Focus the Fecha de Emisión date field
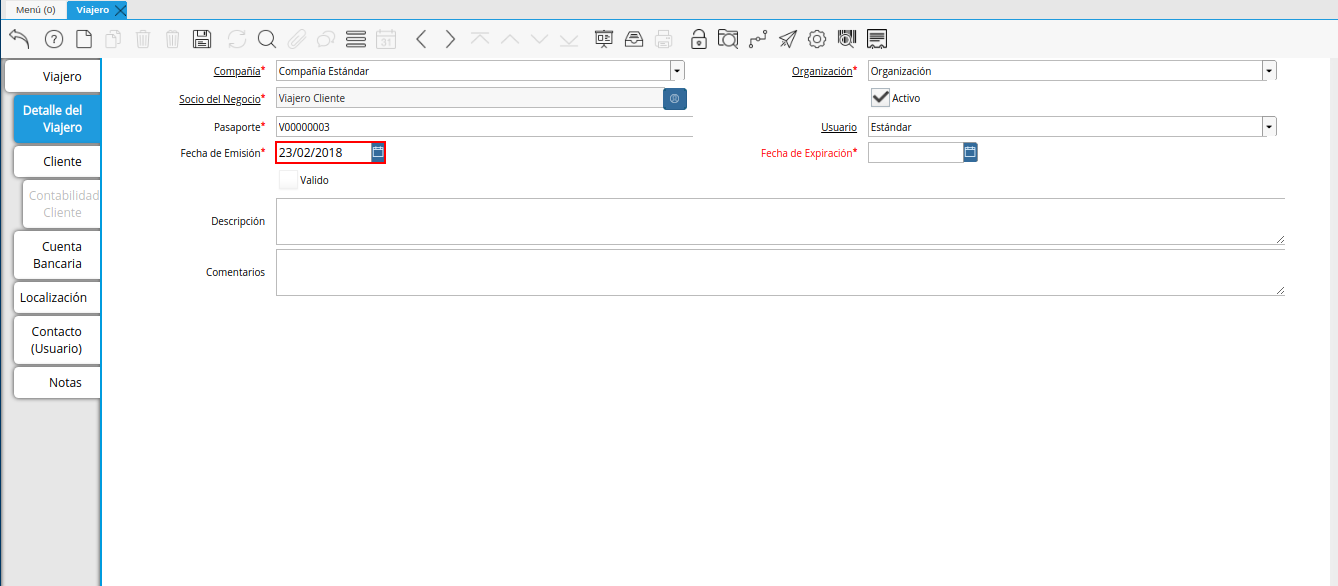 324,153
